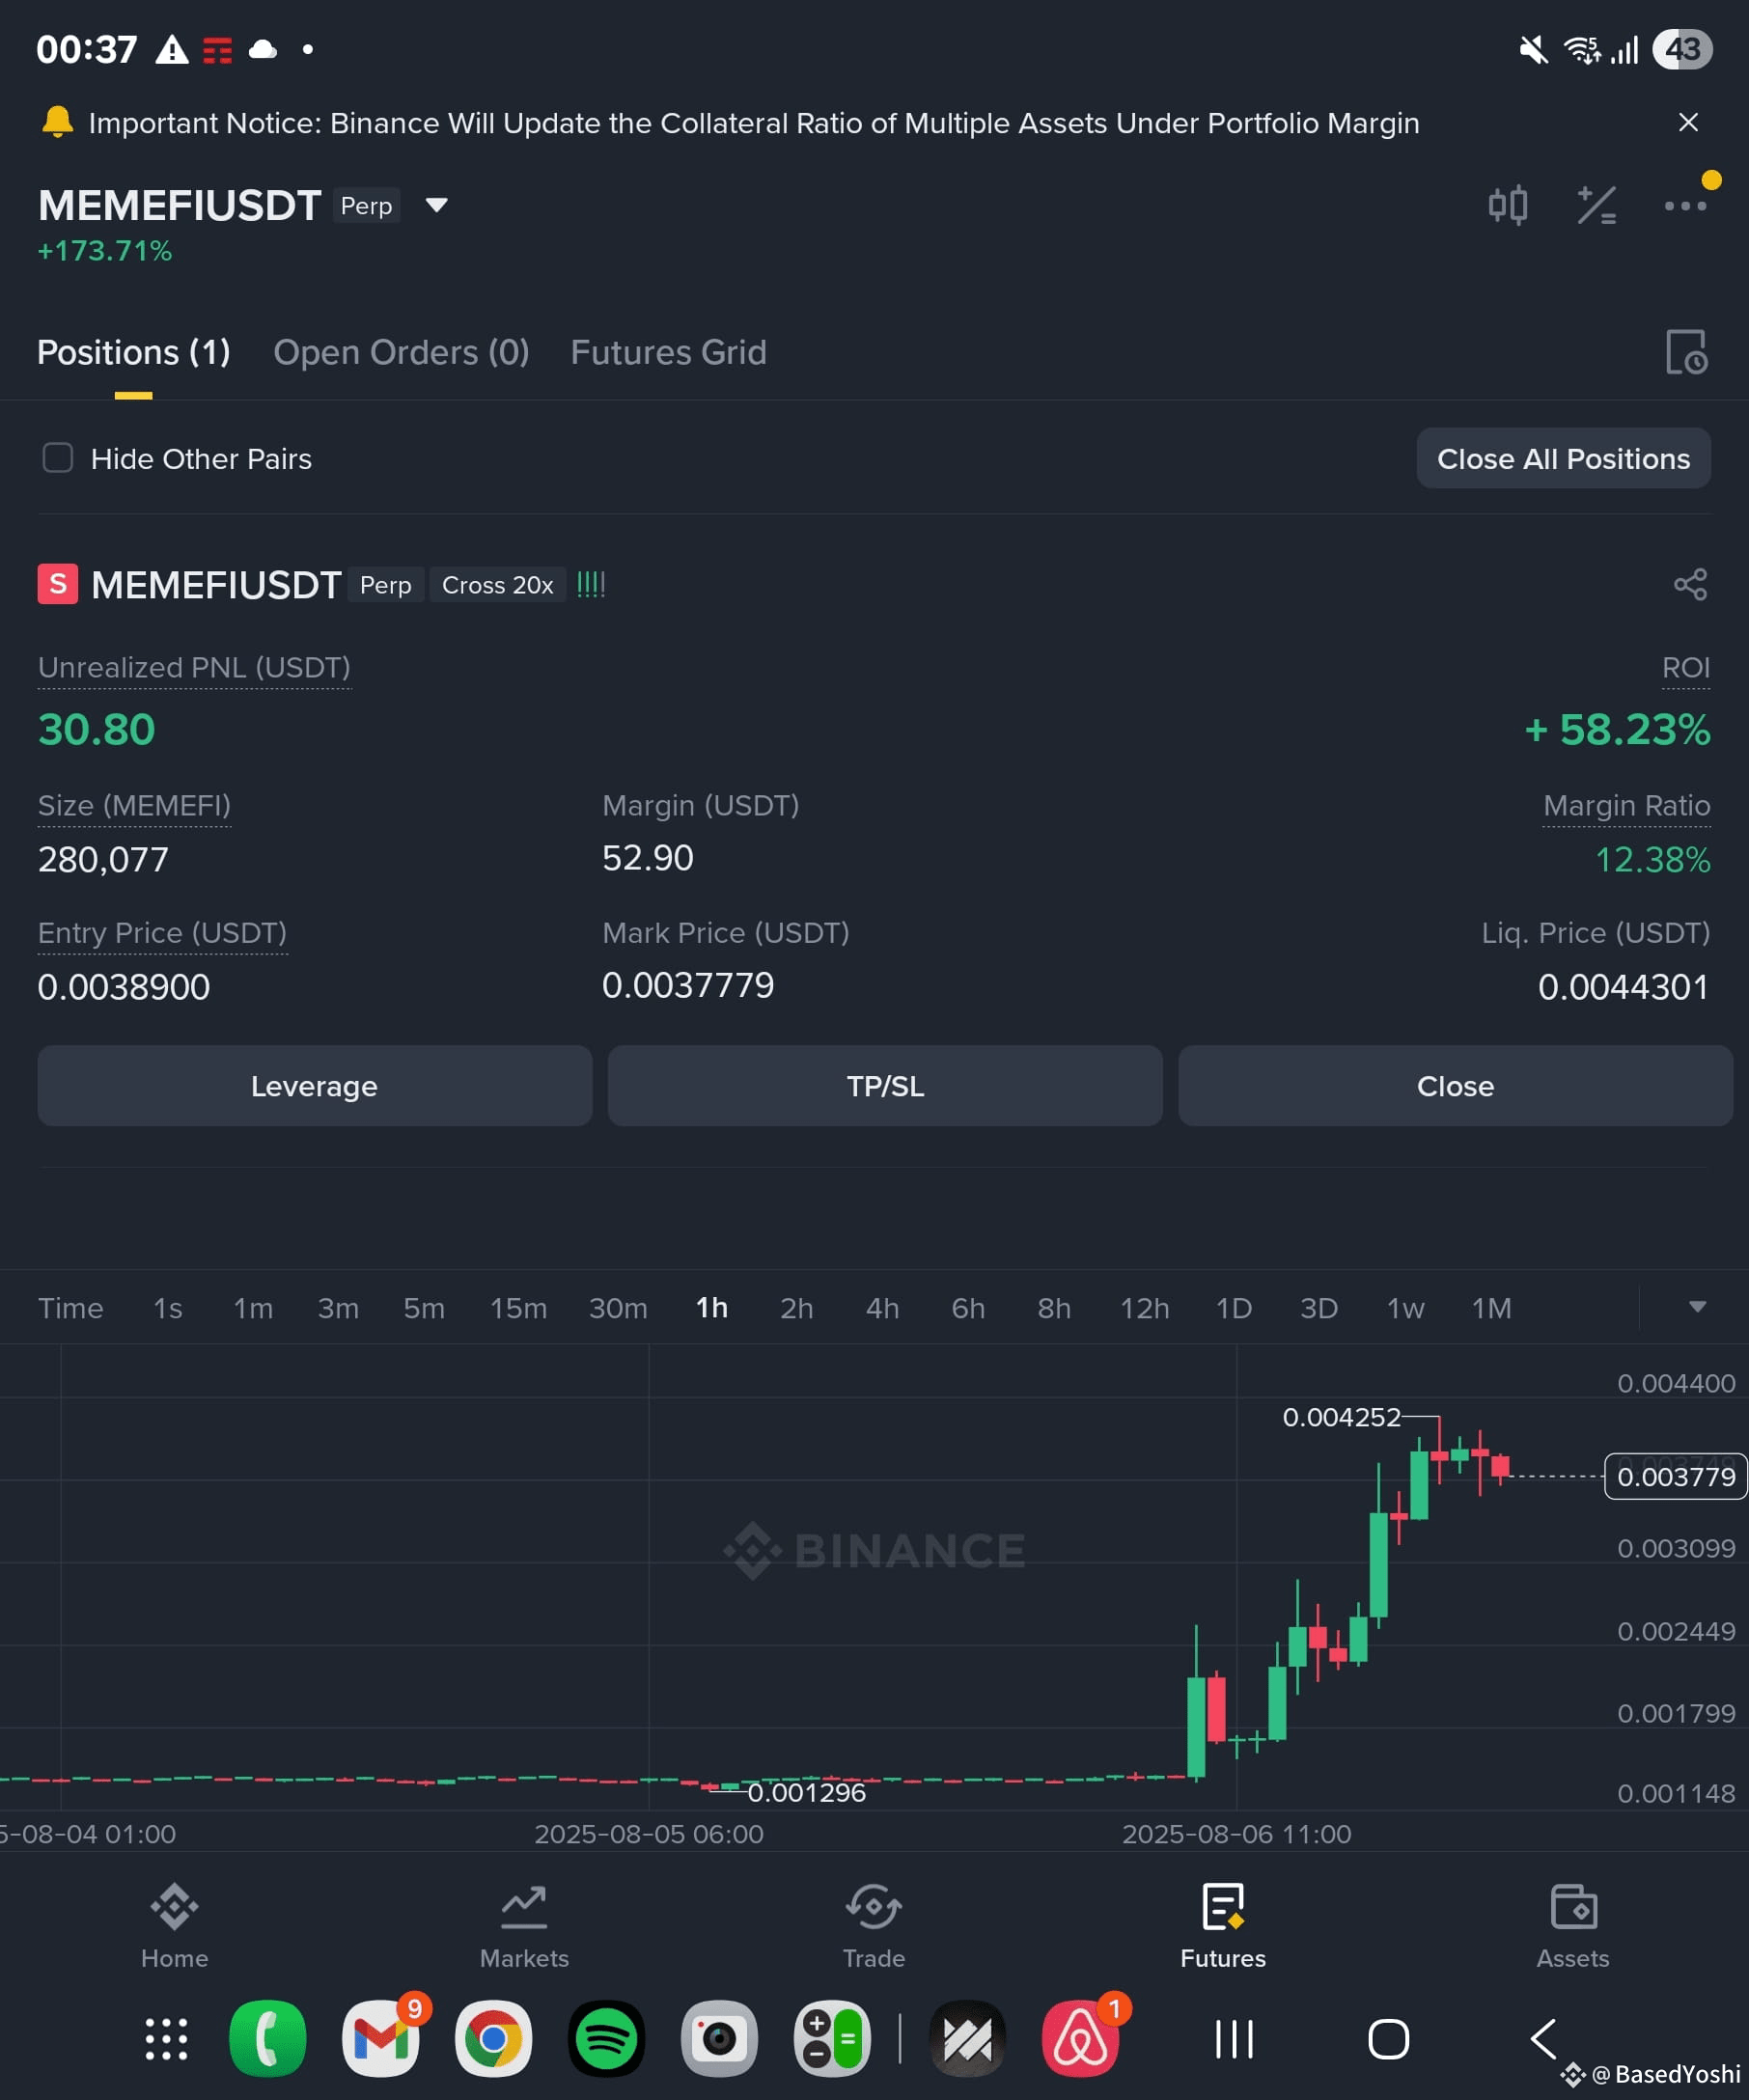Tap the 0.003779 current price marker
The image size is (1749, 2100).
coord(1675,1476)
